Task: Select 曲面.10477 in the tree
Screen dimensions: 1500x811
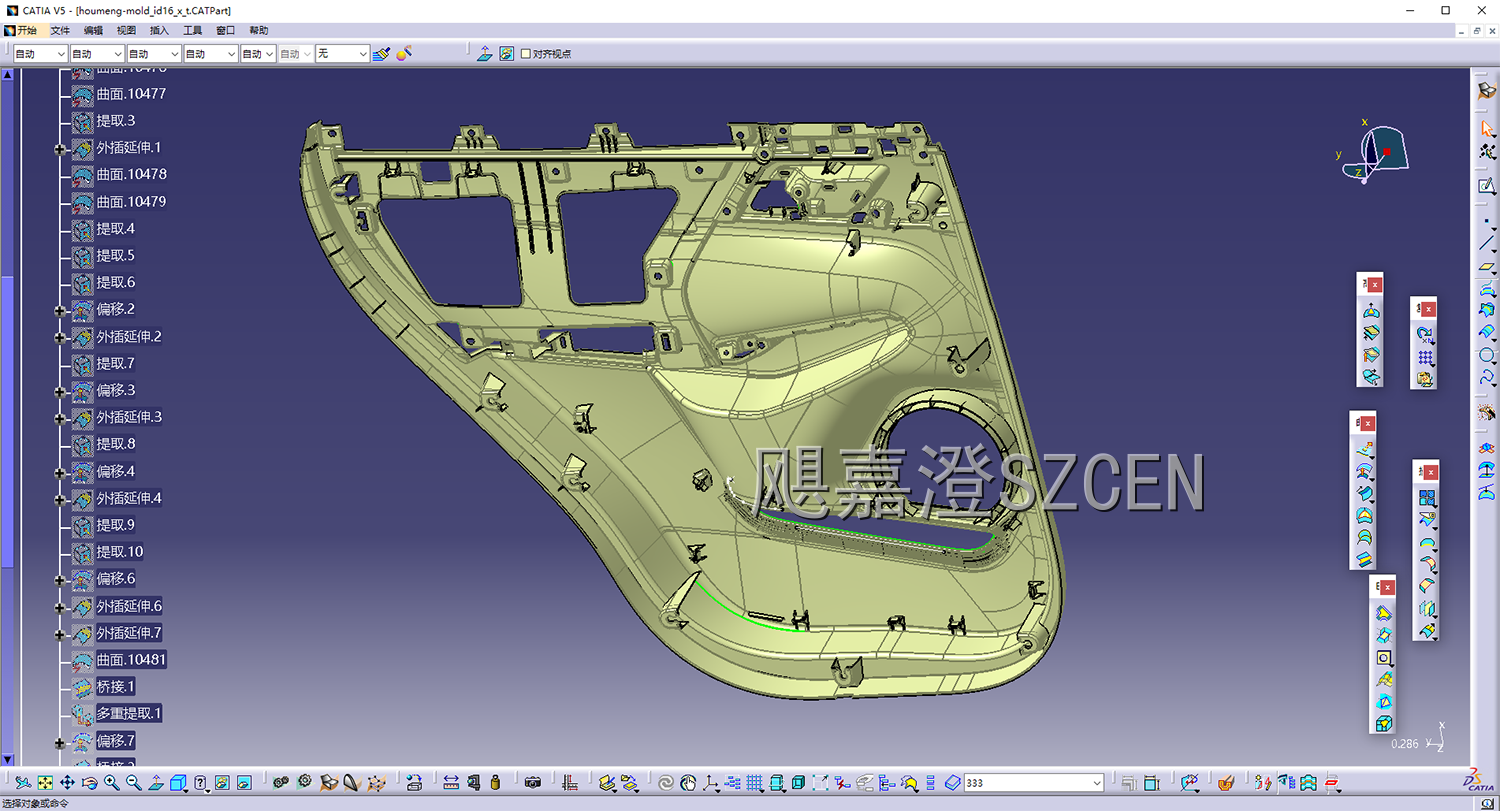Action: pos(131,94)
